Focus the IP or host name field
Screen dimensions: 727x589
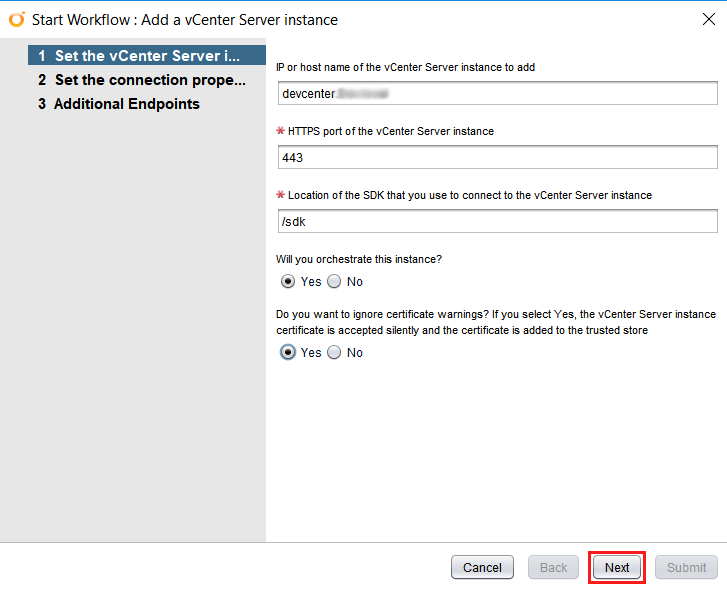(497, 93)
